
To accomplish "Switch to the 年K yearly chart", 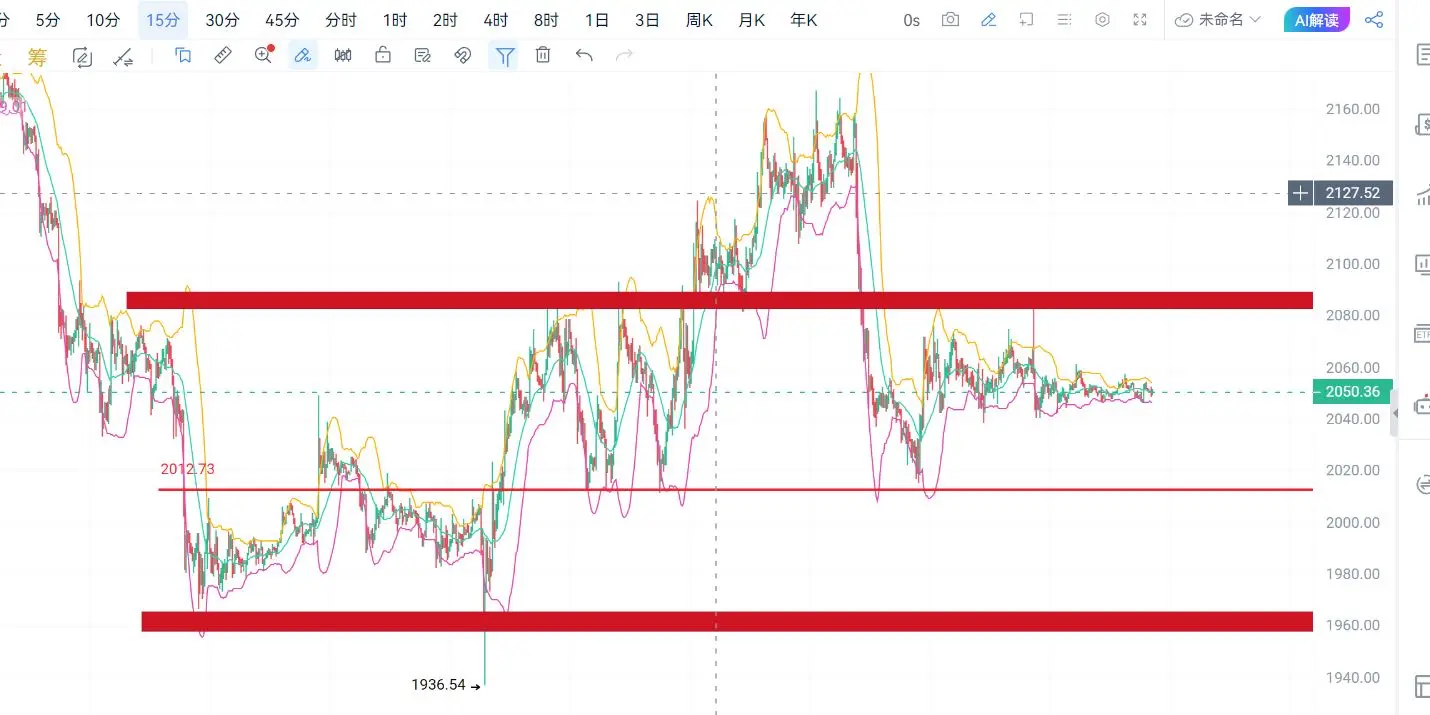I will pos(803,20).
